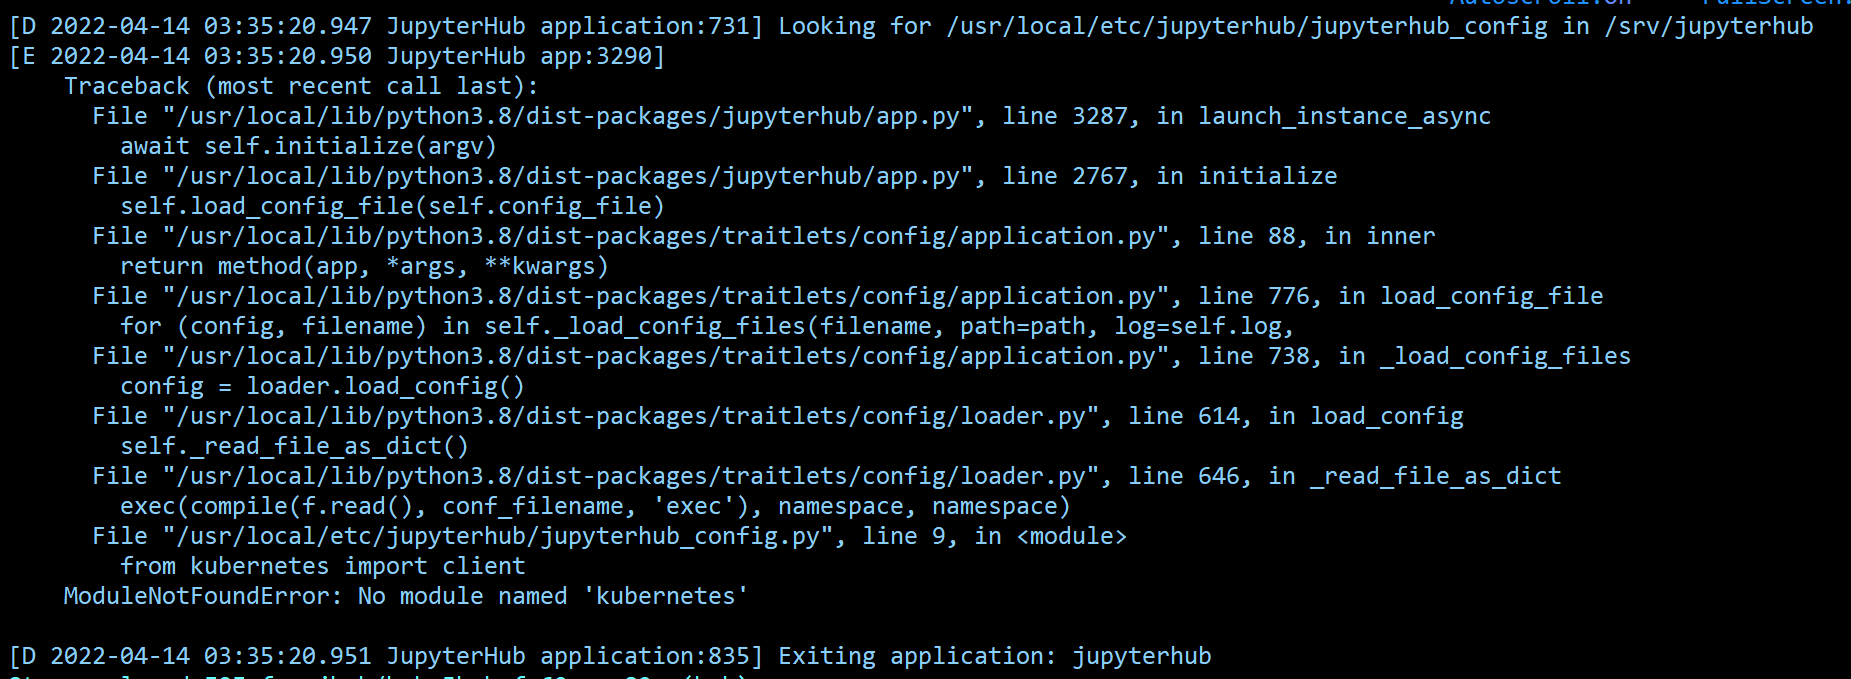1851x679 pixels.
Task: Select the loader.py 'line 614, in load_config' entry
Action: pyautogui.click(x=777, y=416)
